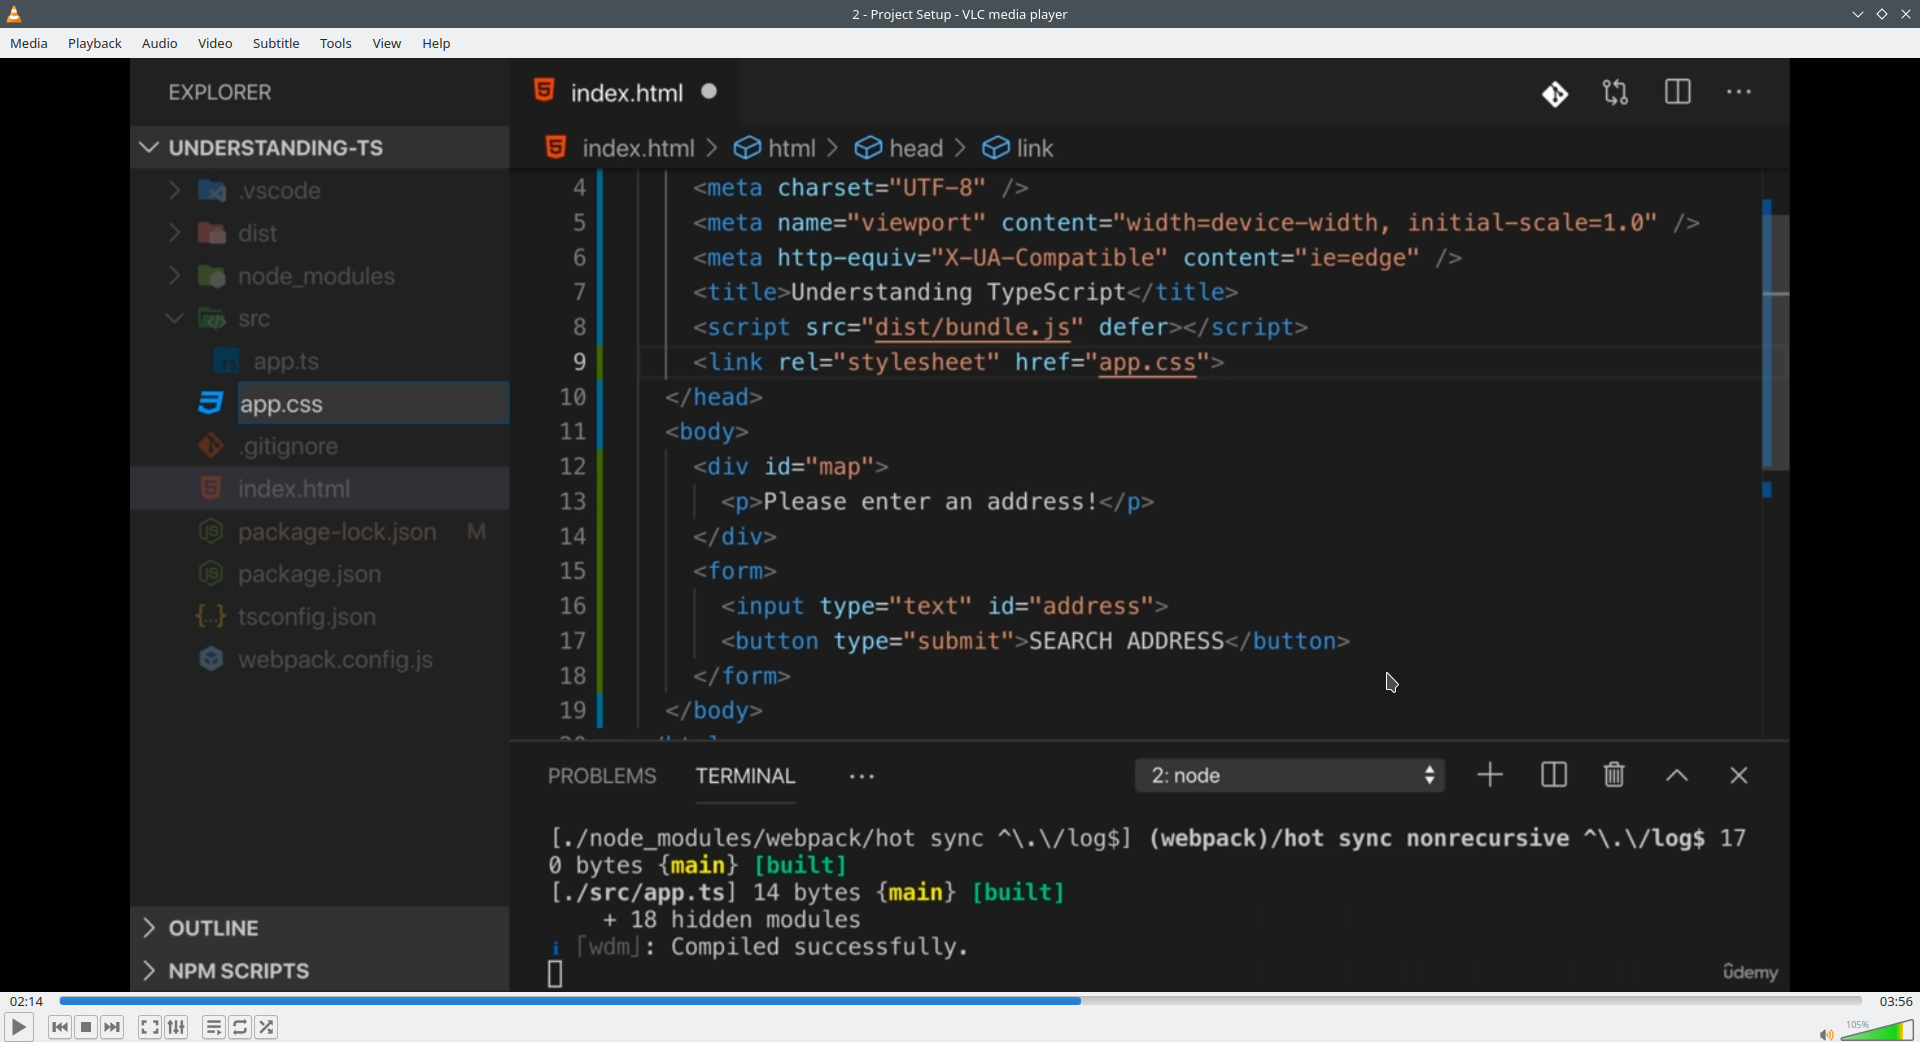Expand the NPM SCRIPTS section

(320, 971)
